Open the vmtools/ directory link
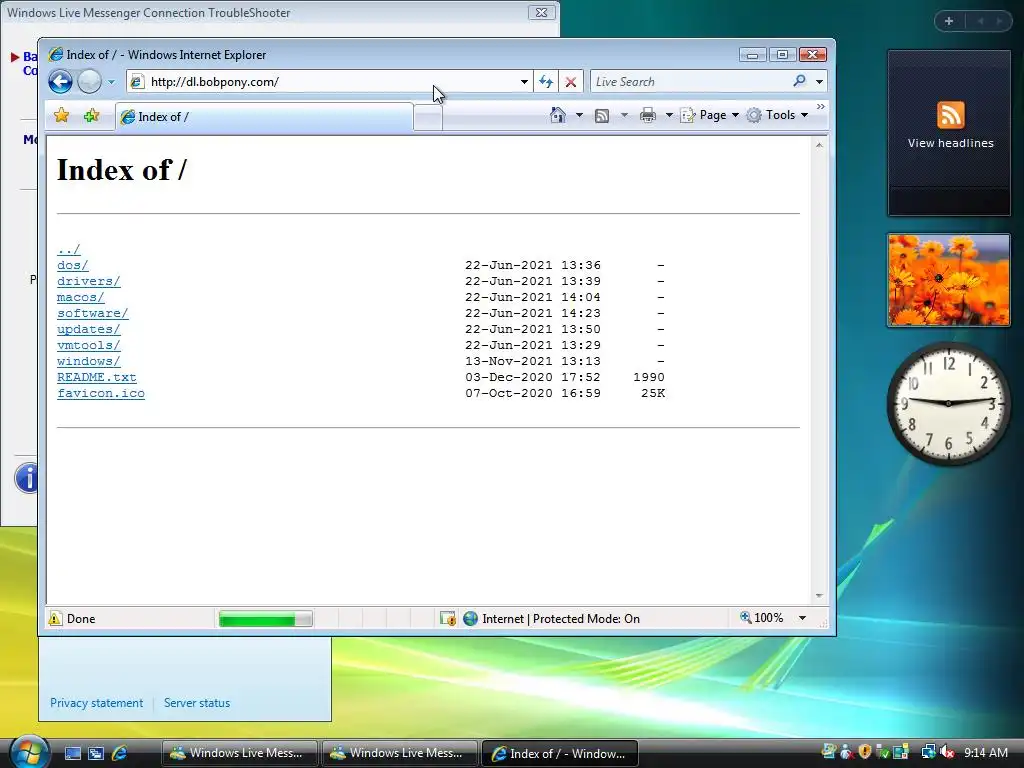Viewport: 1024px width, 768px height. [88, 345]
